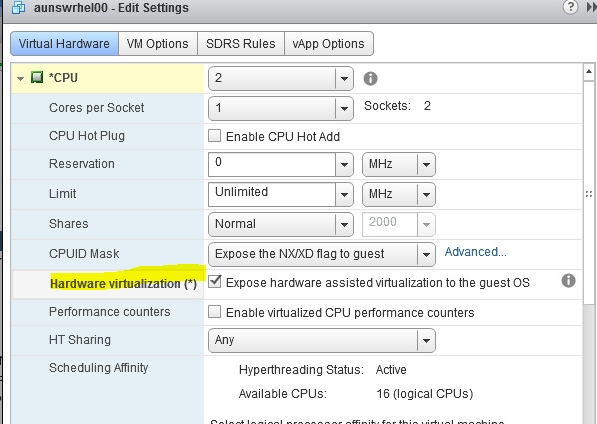Open the Reservation value dropdown arrow
The image size is (597, 424).
tap(344, 164)
